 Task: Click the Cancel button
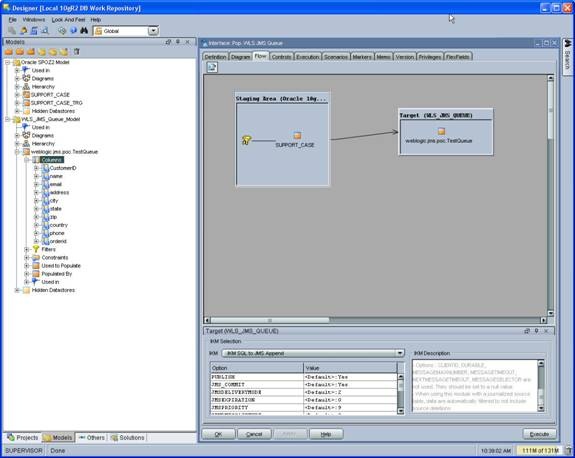[x=254, y=434]
